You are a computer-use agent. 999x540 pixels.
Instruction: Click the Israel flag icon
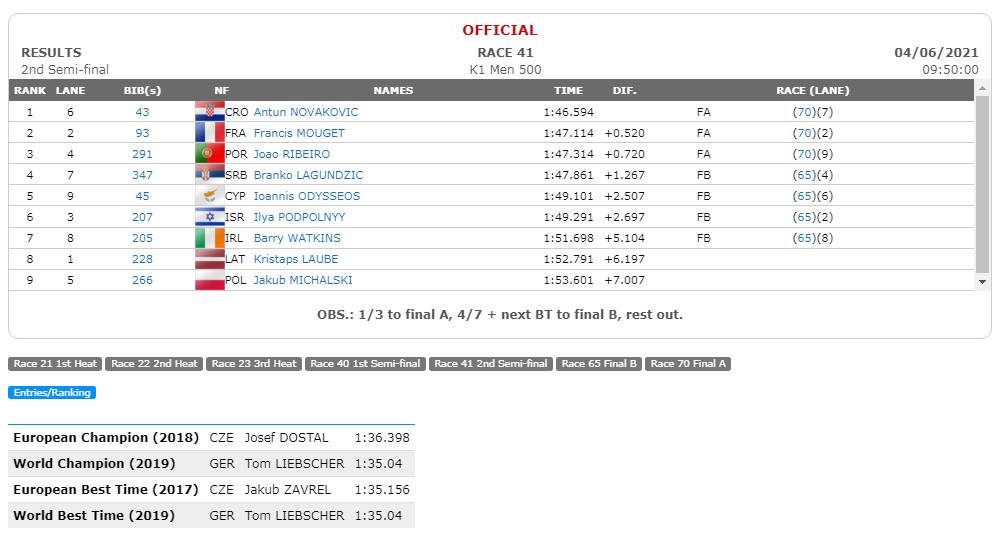click(x=210, y=217)
